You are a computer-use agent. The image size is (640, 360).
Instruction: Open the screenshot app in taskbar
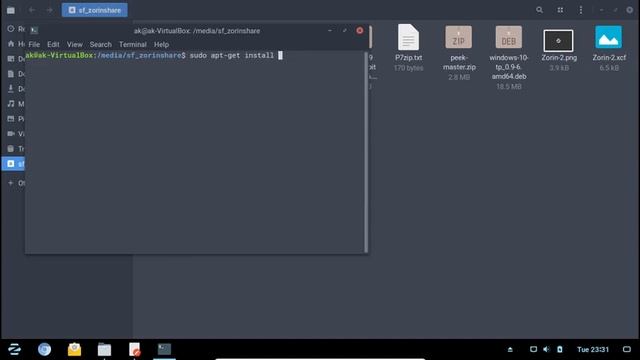point(134,349)
